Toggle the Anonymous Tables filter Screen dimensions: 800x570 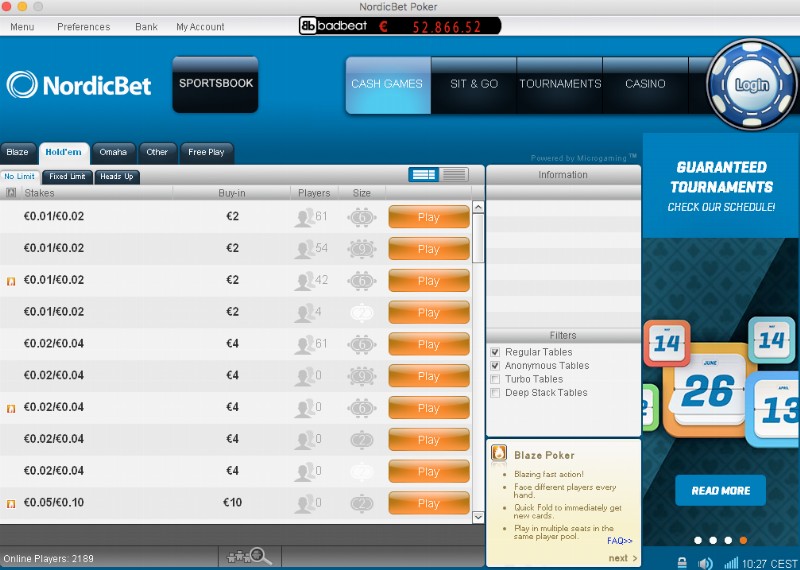coord(495,366)
